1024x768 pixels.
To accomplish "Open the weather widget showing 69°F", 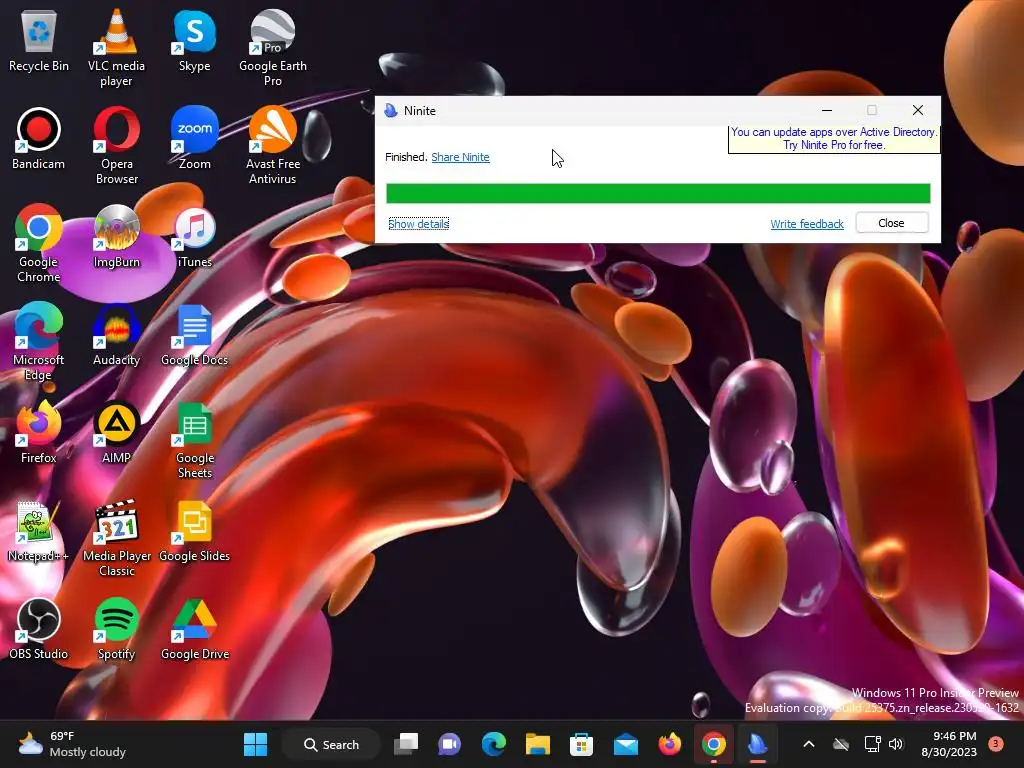I will point(72,744).
